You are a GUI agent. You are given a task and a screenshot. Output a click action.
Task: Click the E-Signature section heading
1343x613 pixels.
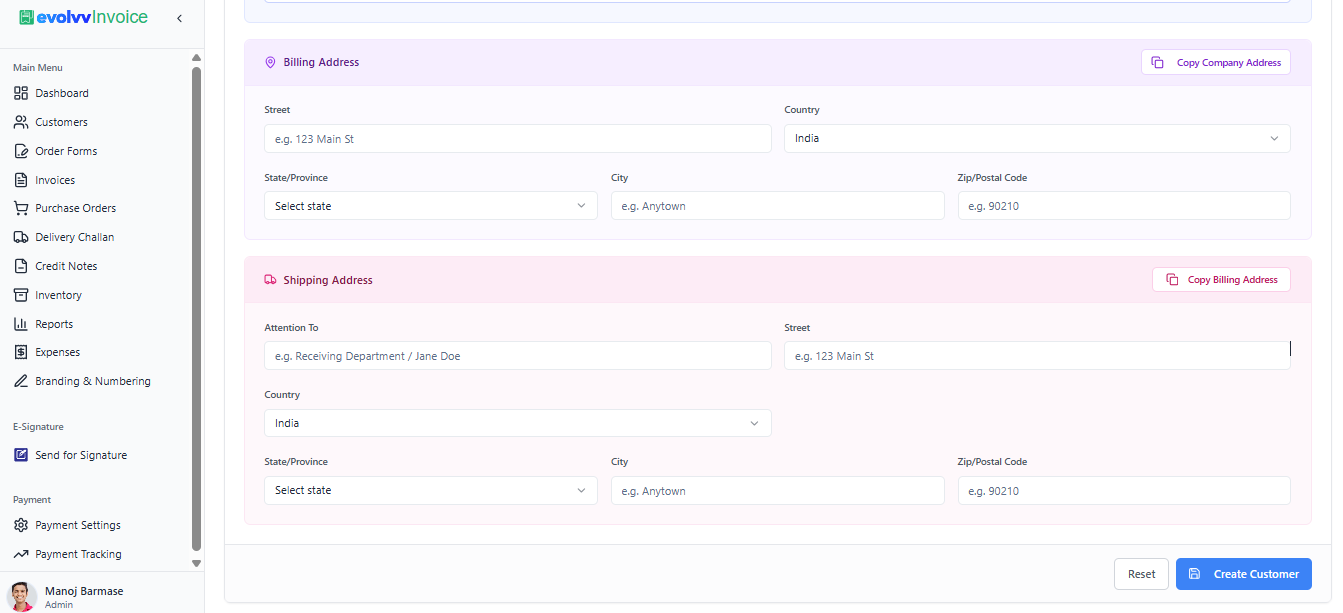[x=38, y=427]
